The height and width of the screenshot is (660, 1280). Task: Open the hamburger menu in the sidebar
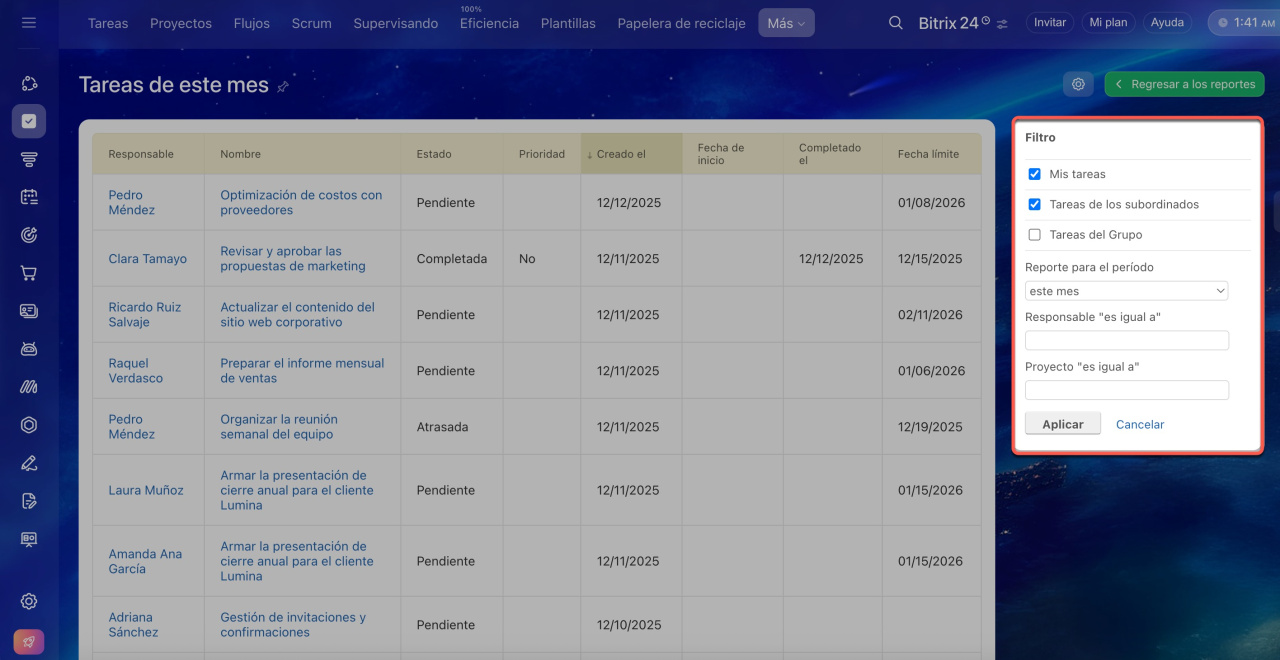pyautogui.click(x=29, y=22)
